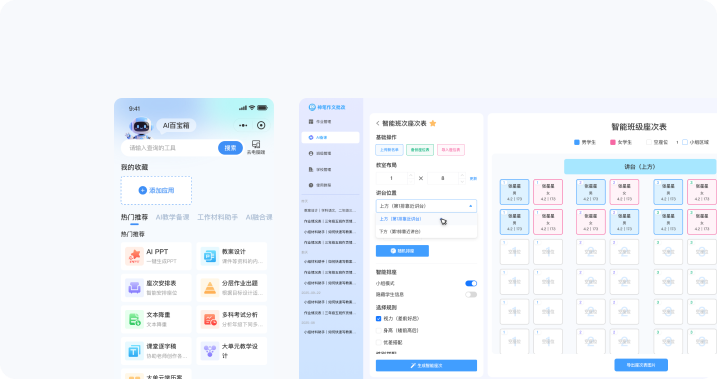Select the highlighted AI sidebar menu item
Viewport: 717px width, 379px height.
point(331,138)
